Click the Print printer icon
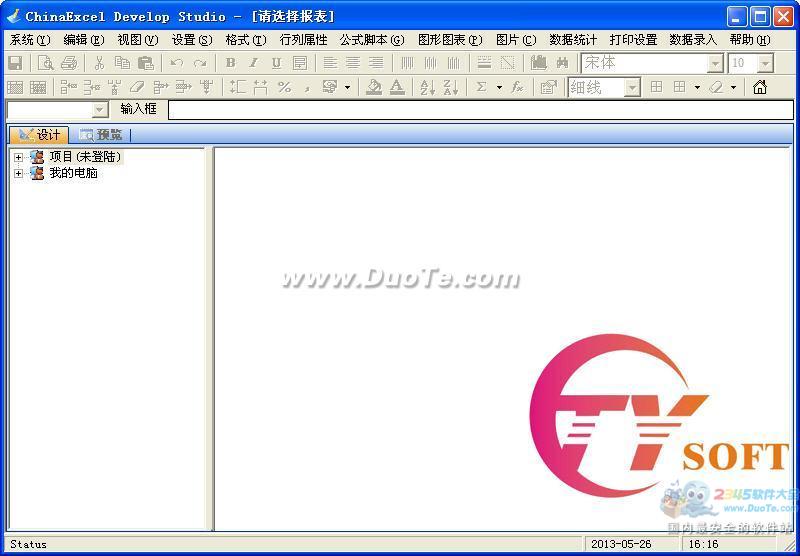This screenshot has height=556, width=800. 69,63
